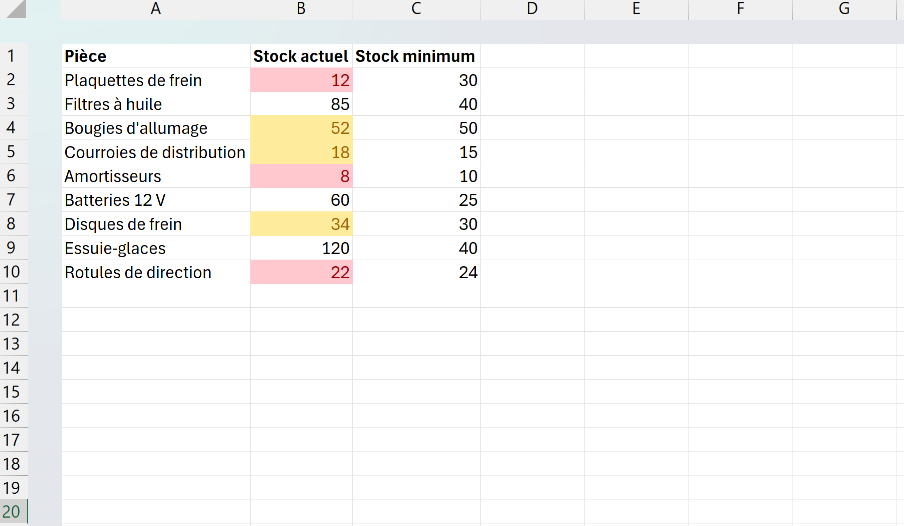Select row 11 header
The height and width of the screenshot is (526, 904).
point(12,296)
